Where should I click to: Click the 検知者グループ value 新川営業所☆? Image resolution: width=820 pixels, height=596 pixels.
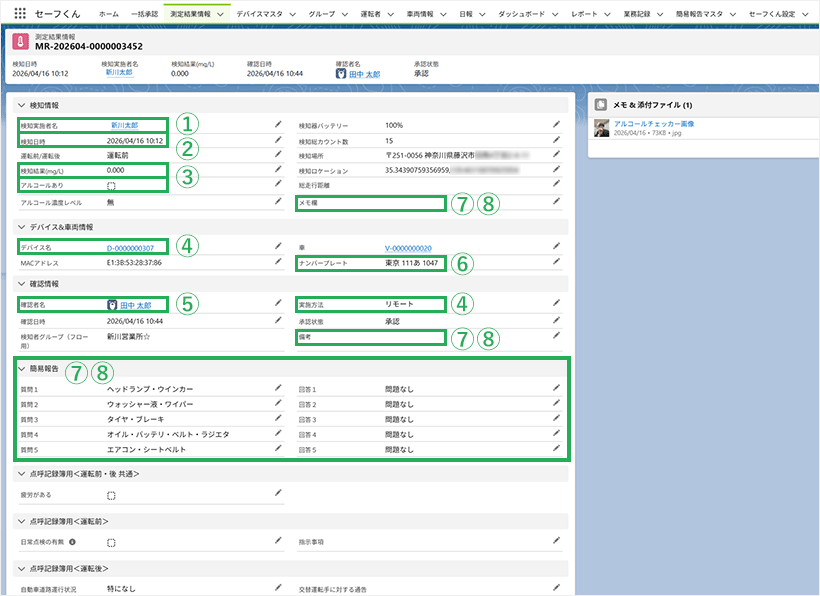(x=129, y=336)
